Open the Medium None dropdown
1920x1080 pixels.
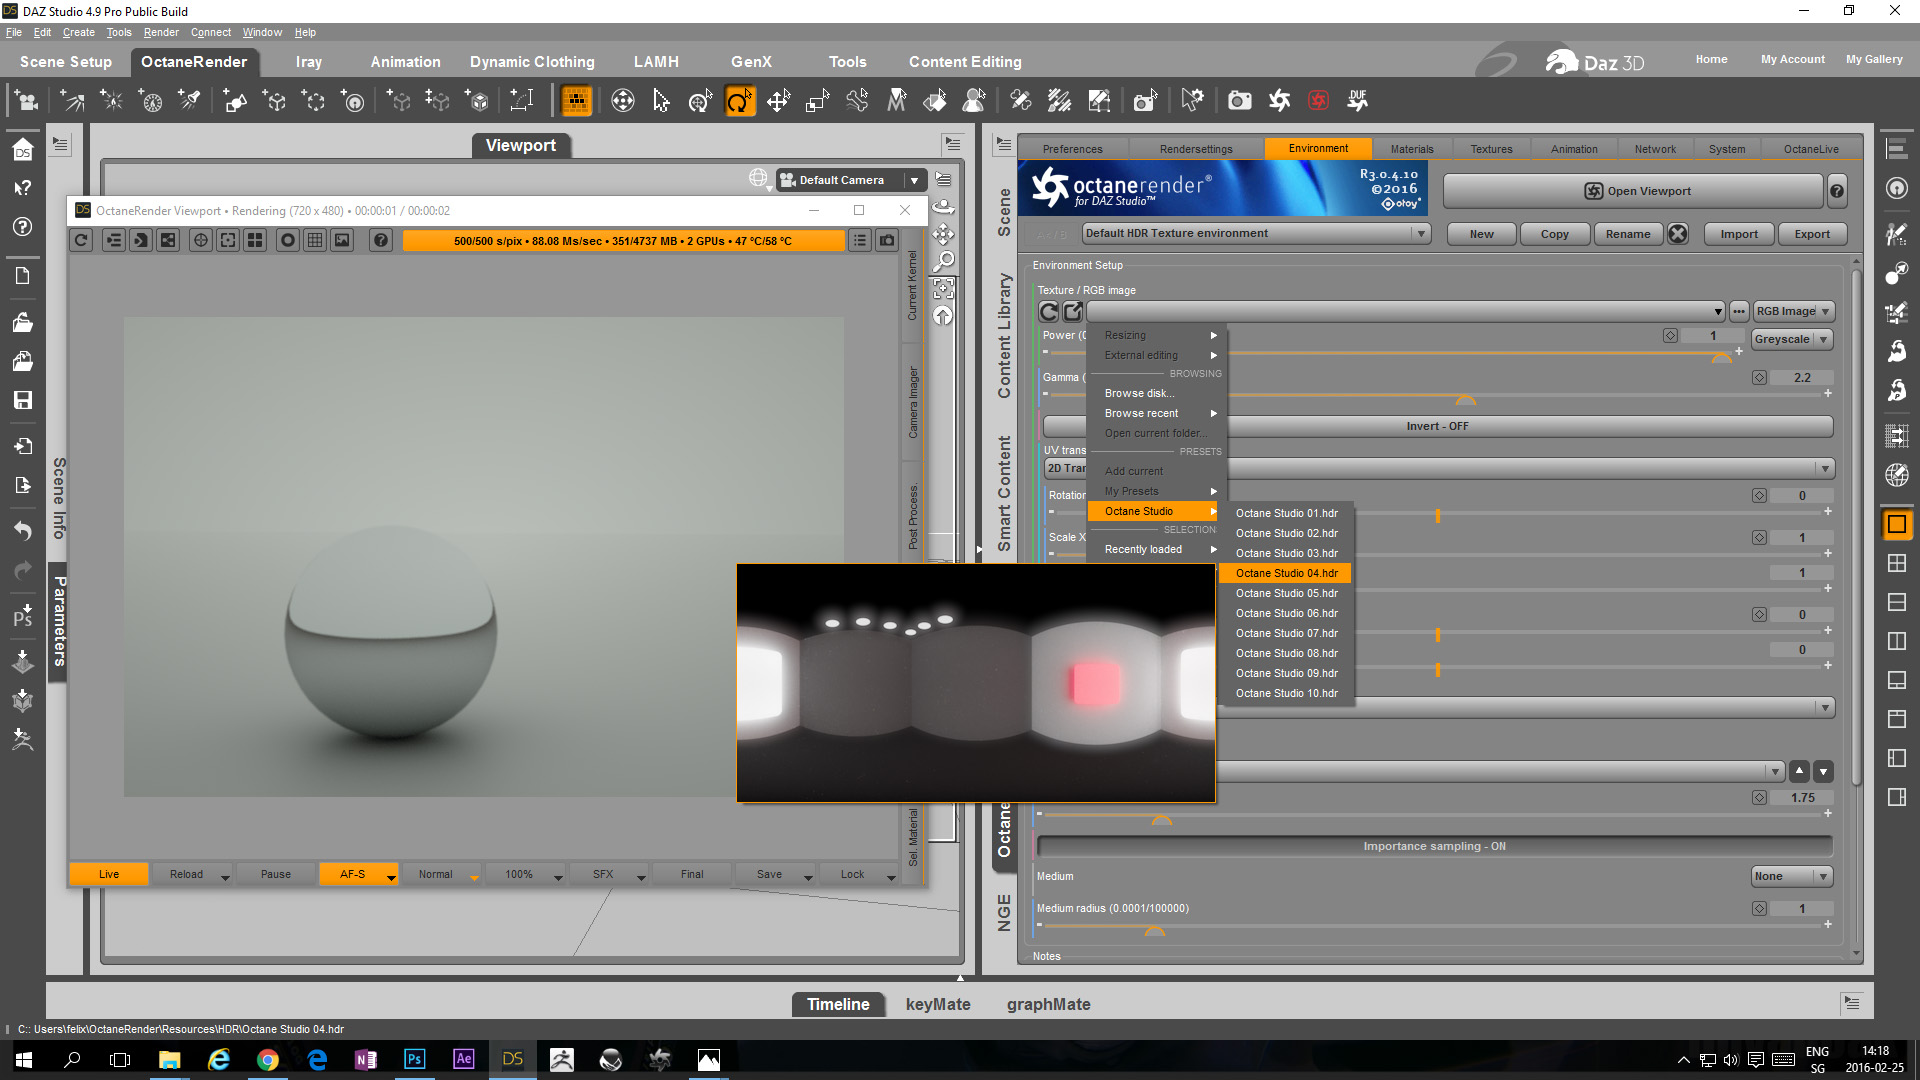click(x=1792, y=876)
